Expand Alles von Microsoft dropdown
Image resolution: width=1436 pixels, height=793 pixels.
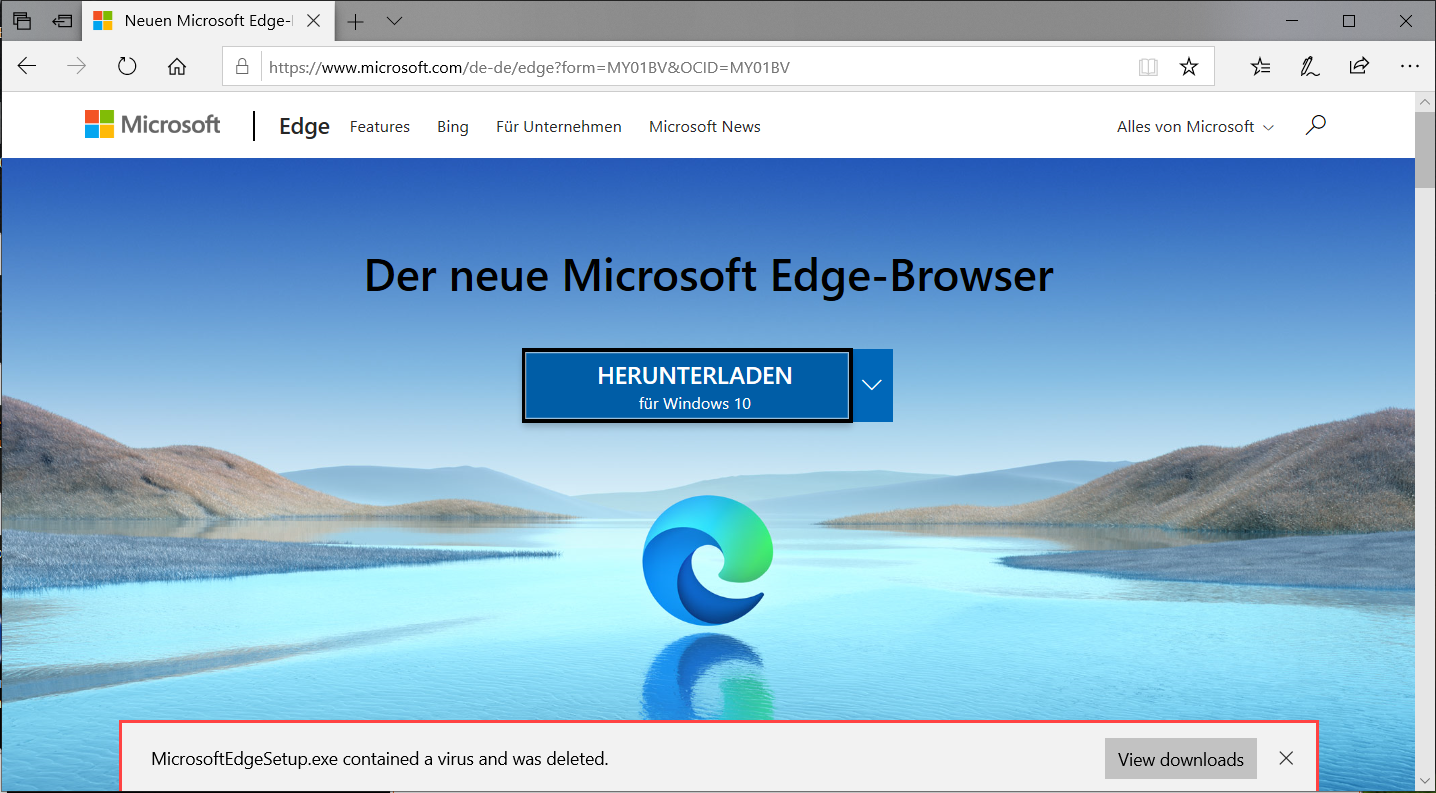tap(1196, 127)
